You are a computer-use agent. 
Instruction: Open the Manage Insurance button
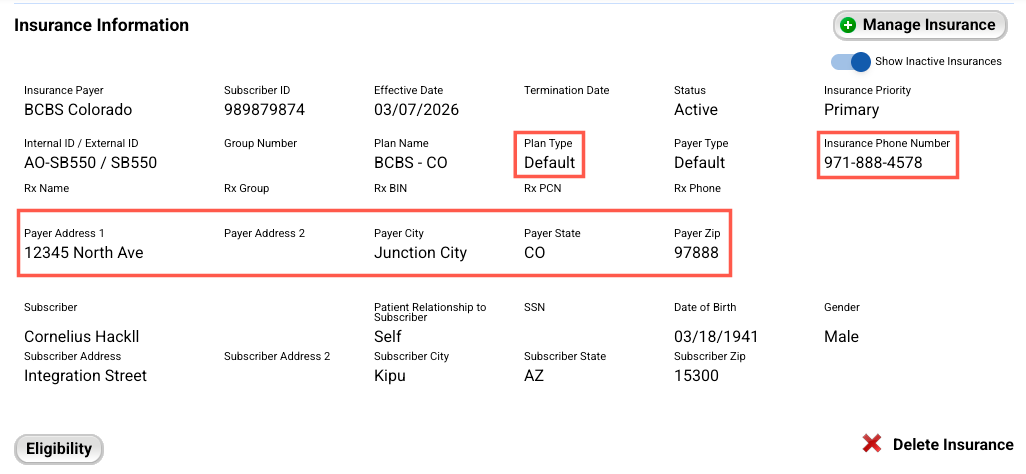(x=919, y=26)
